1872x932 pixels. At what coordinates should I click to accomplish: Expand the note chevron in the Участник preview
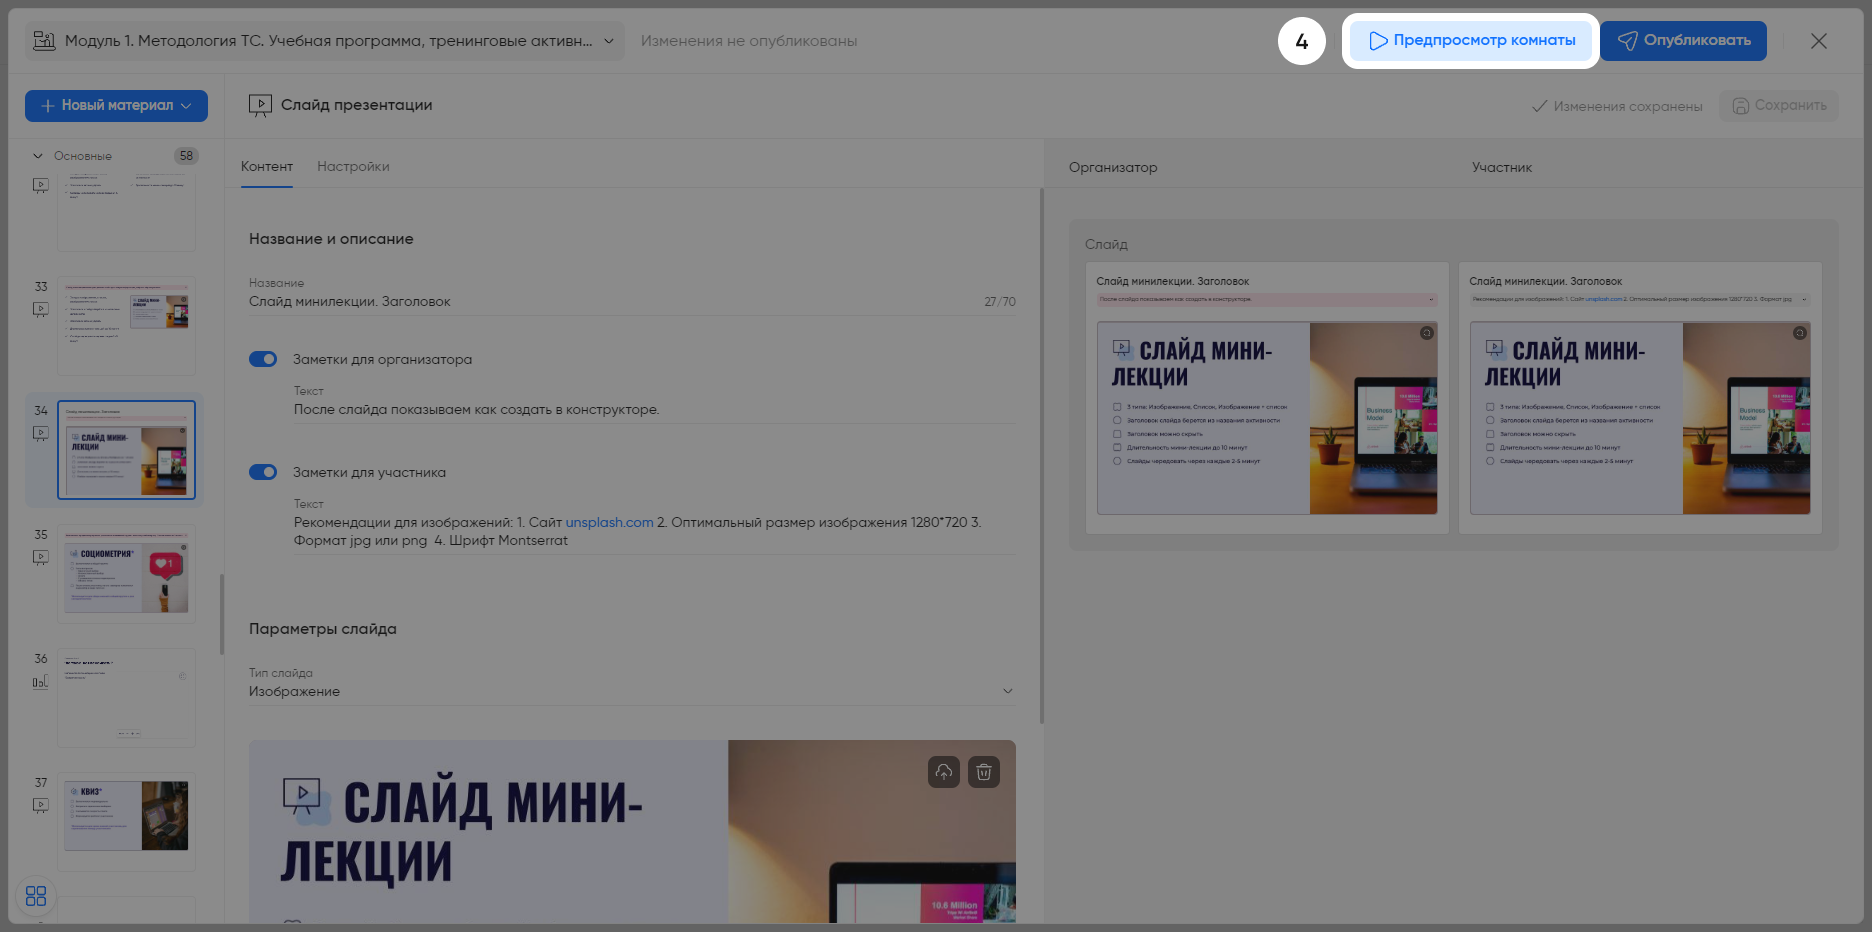tap(1804, 299)
